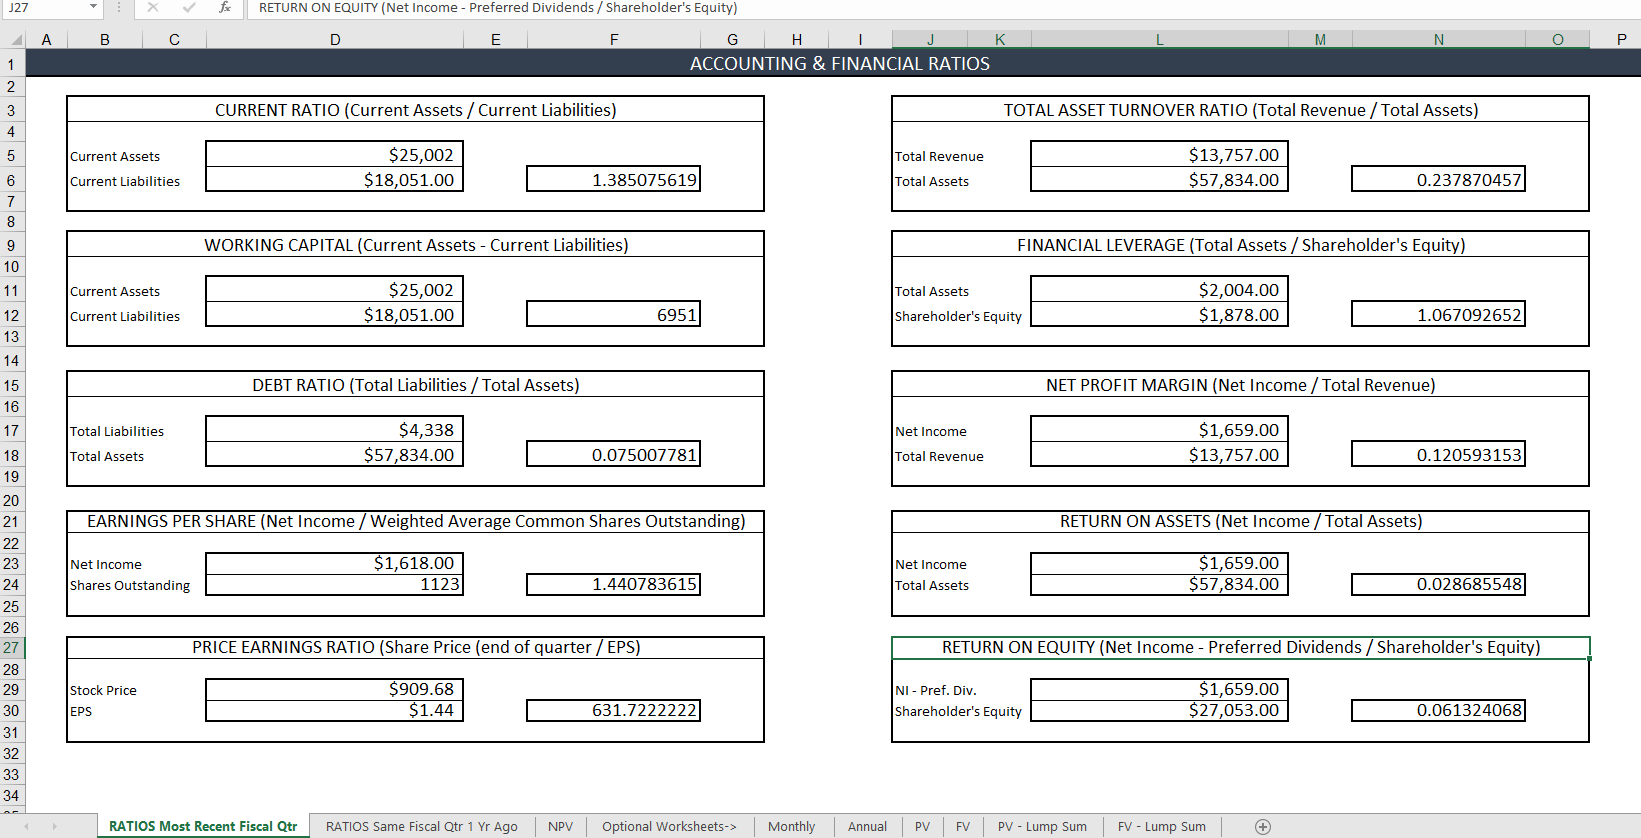Select return on equity result 0.061324068
Screen dimensions: 1641x838
pos(1439,710)
